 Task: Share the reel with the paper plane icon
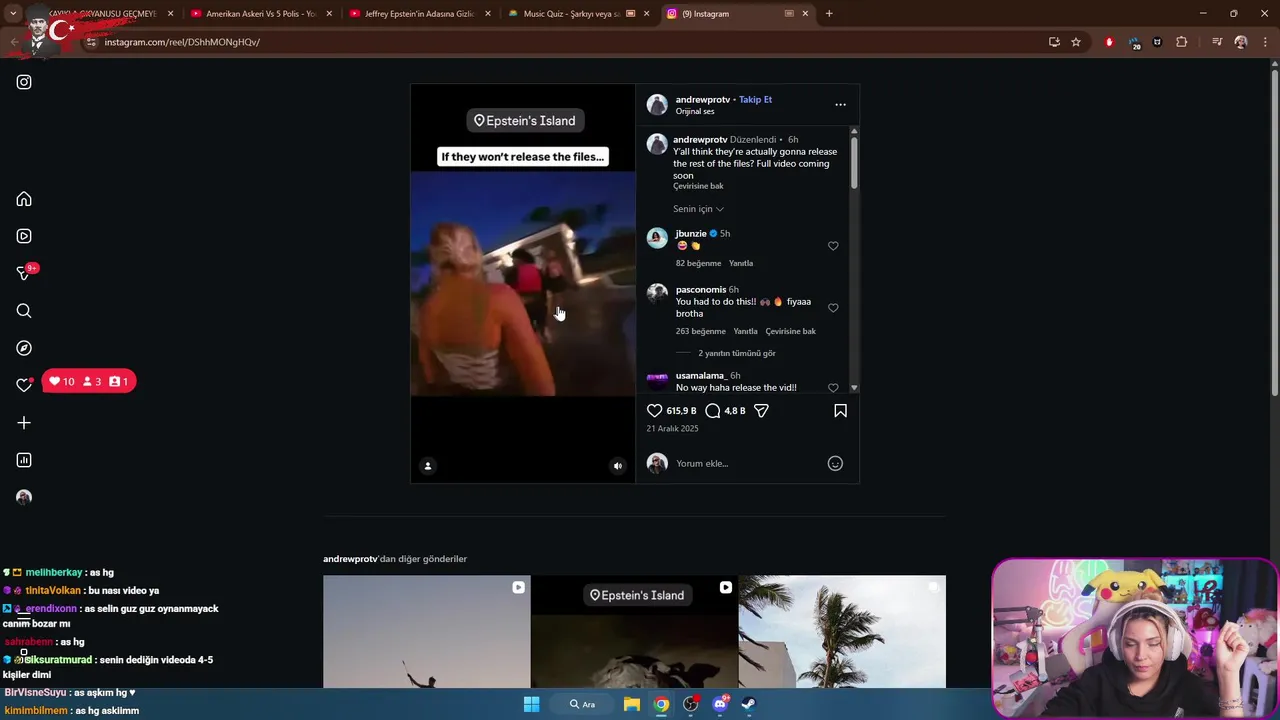(761, 411)
